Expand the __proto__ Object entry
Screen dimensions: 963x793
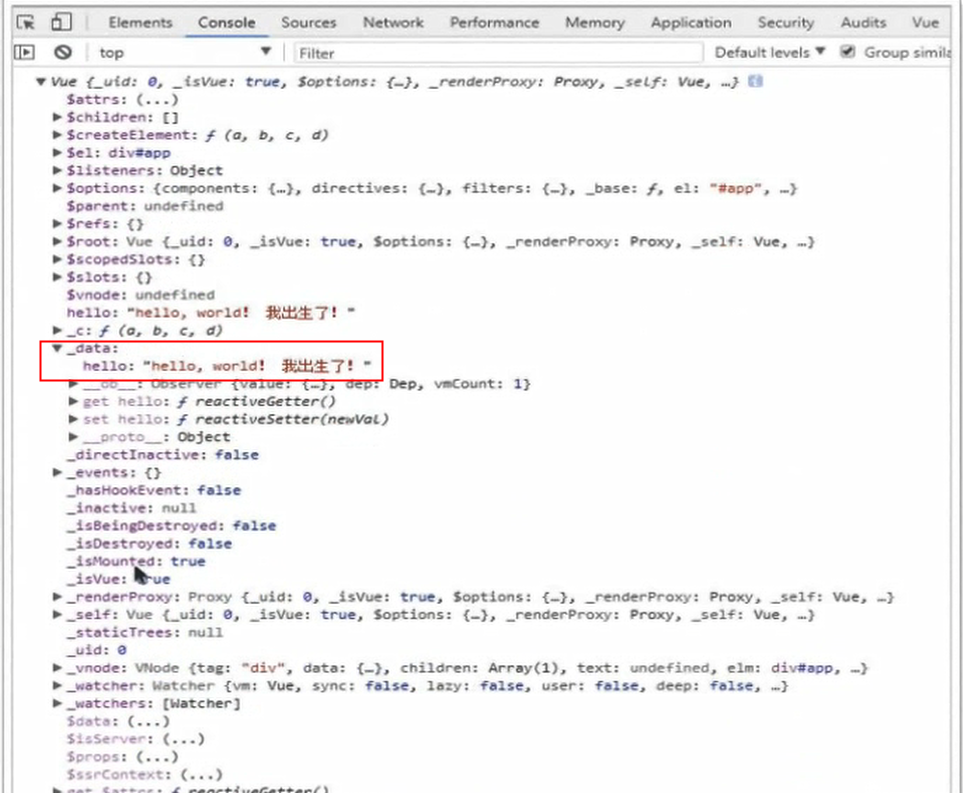tap(73, 437)
